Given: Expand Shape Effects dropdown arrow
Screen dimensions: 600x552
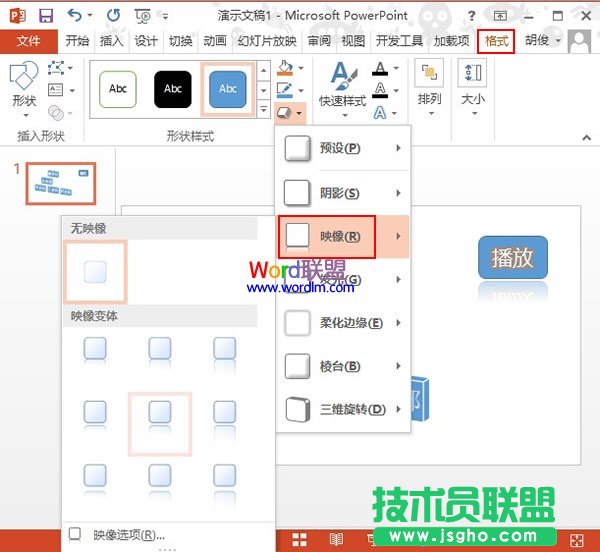Looking at the screenshot, I should pyautogui.click(x=299, y=113).
